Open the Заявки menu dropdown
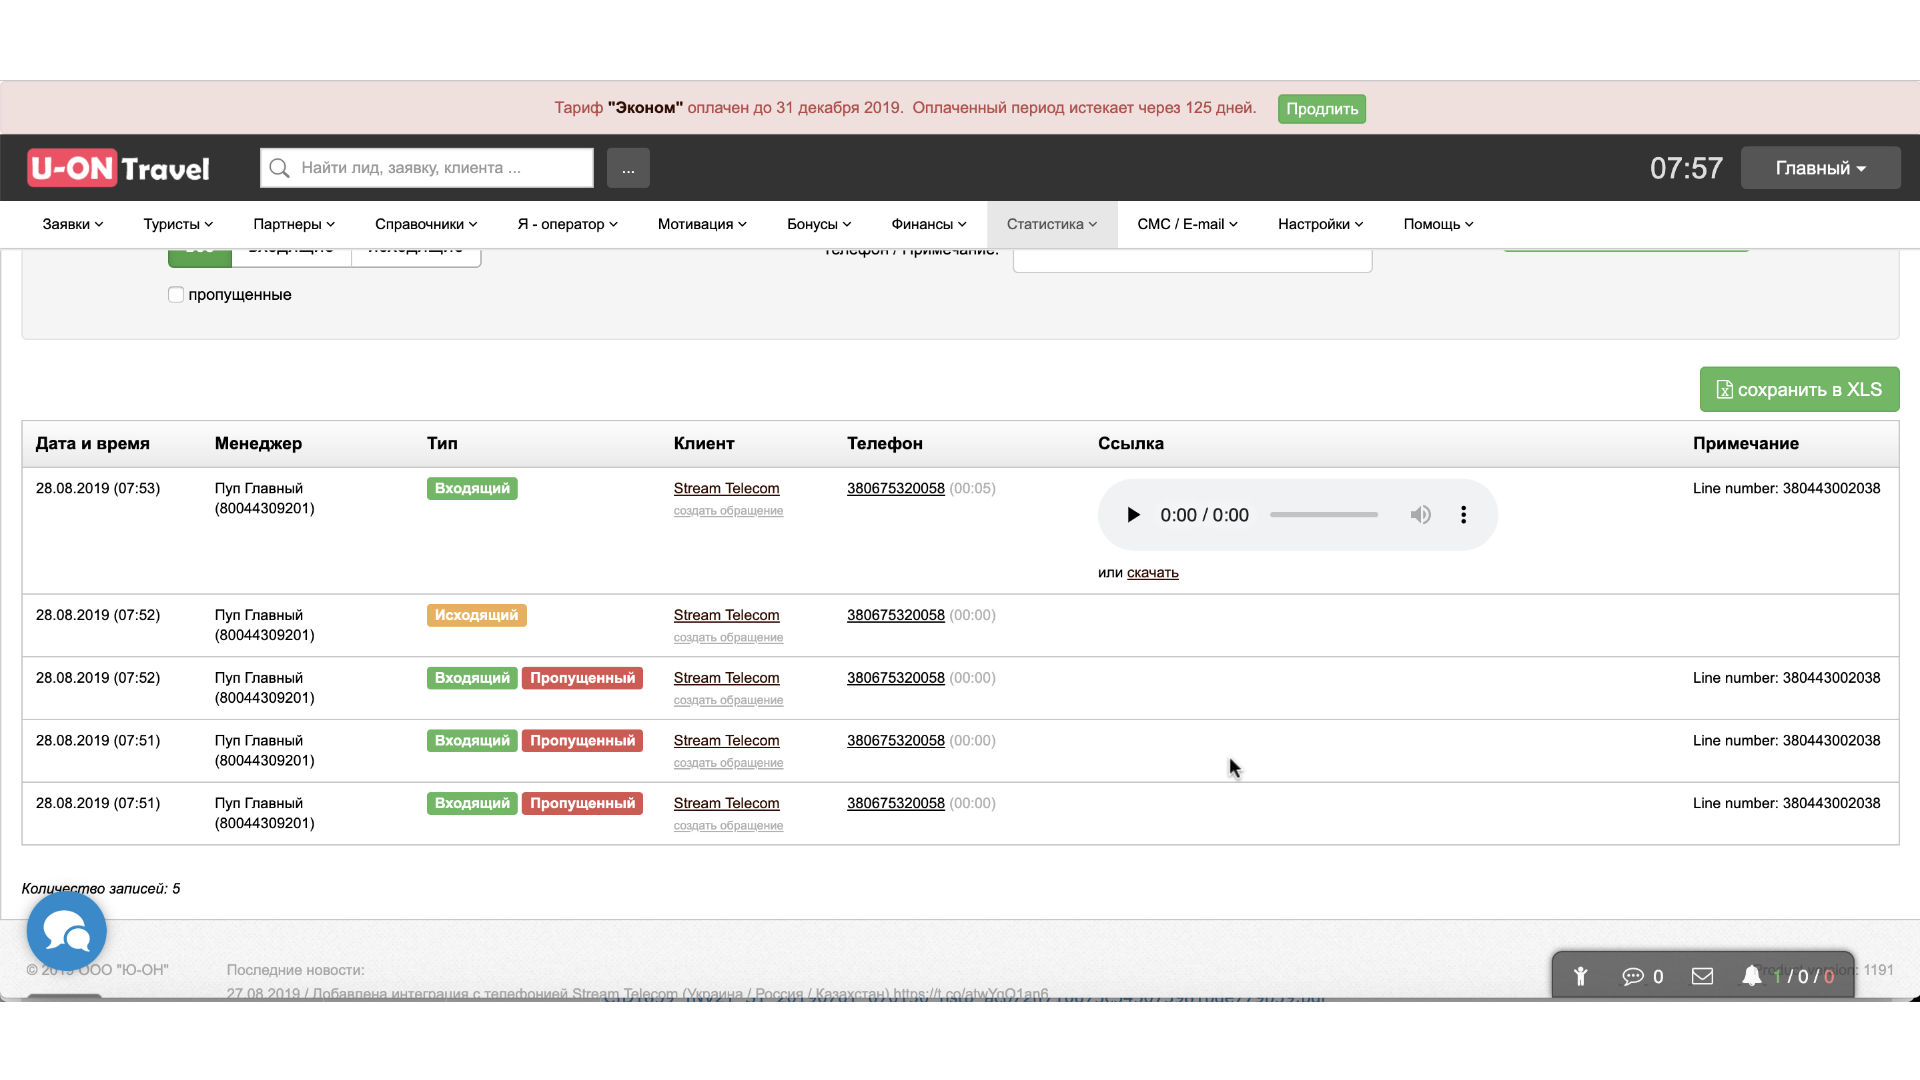This screenshot has width=1920, height=1080. (72, 224)
